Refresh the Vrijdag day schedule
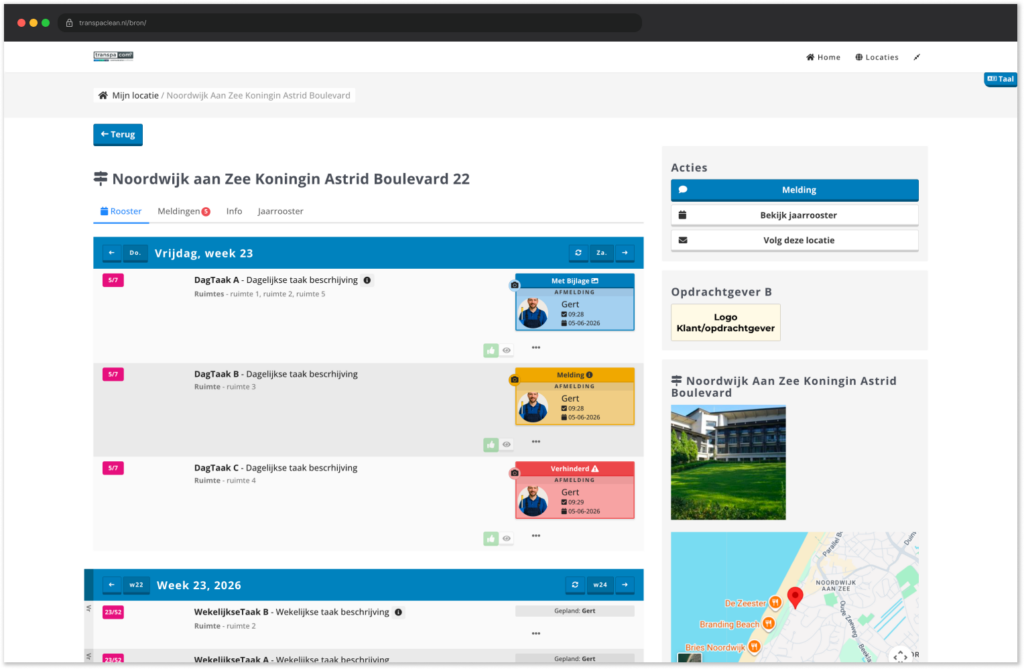The image size is (1024, 669). 578,253
